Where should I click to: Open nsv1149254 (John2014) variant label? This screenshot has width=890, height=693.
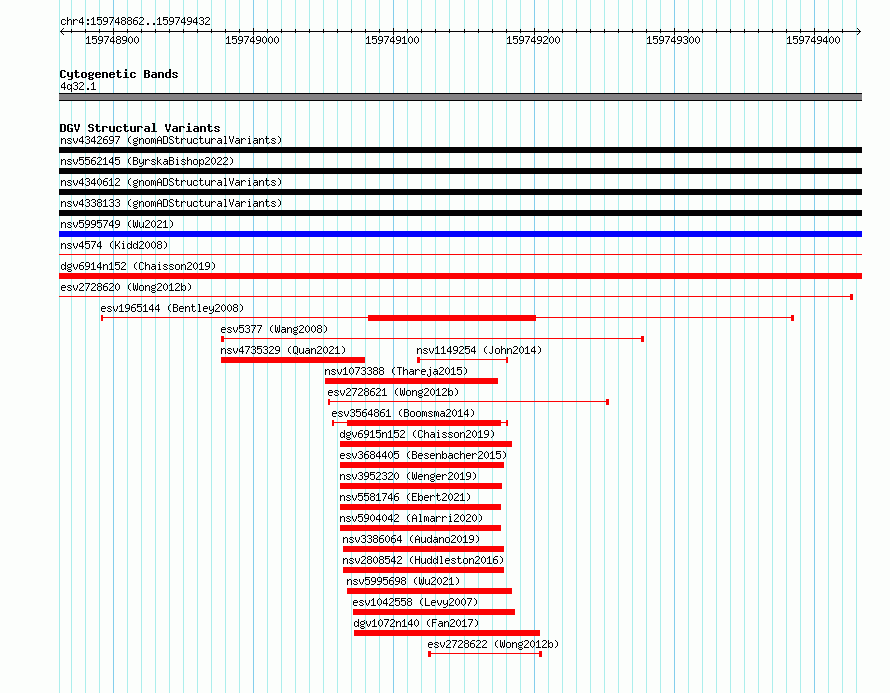pyautogui.click(x=479, y=350)
